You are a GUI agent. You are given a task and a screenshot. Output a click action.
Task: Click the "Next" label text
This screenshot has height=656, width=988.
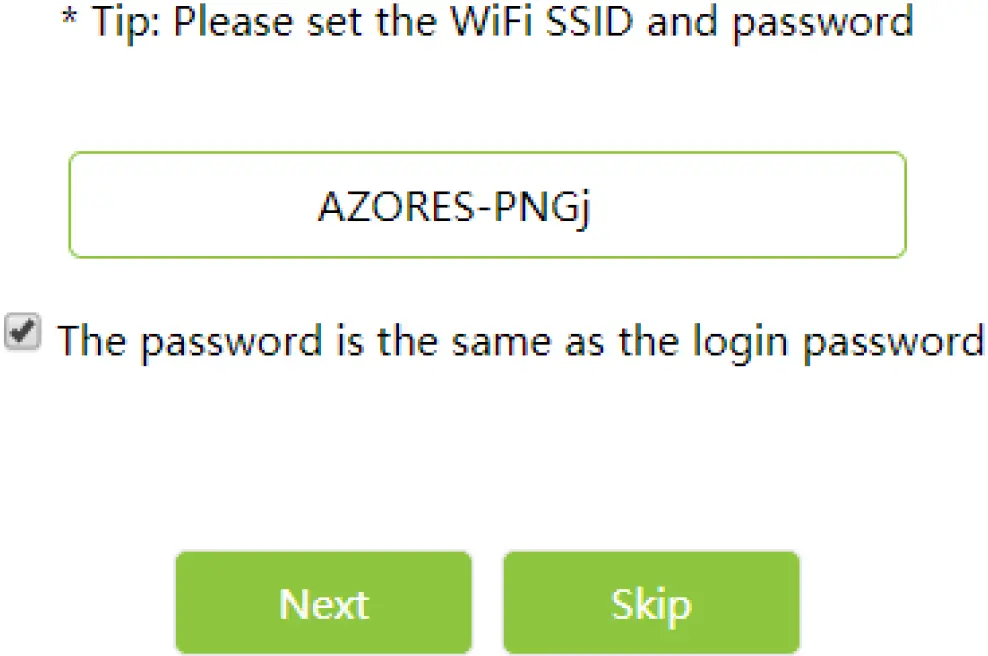[323, 605]
